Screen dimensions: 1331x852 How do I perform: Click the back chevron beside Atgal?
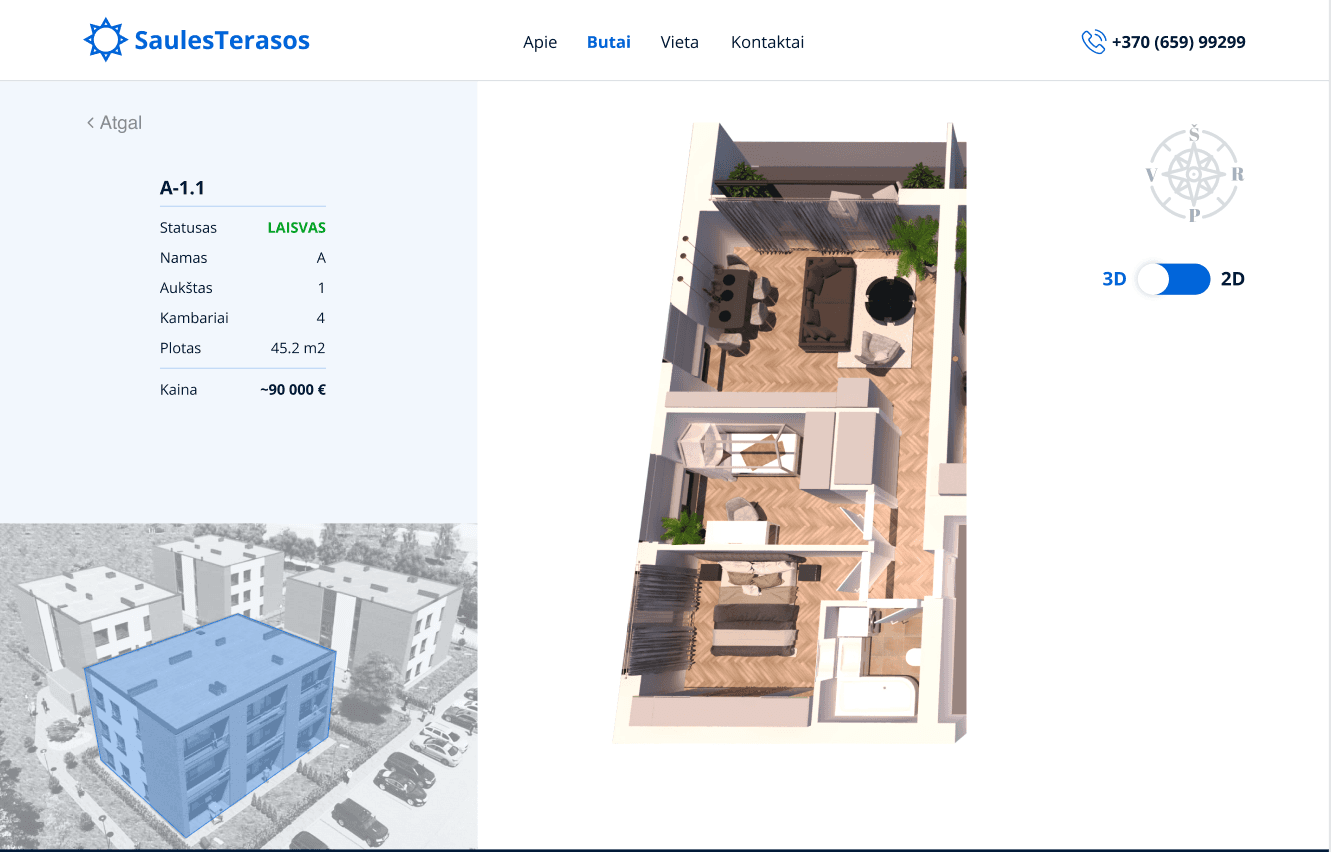point(90,123)
